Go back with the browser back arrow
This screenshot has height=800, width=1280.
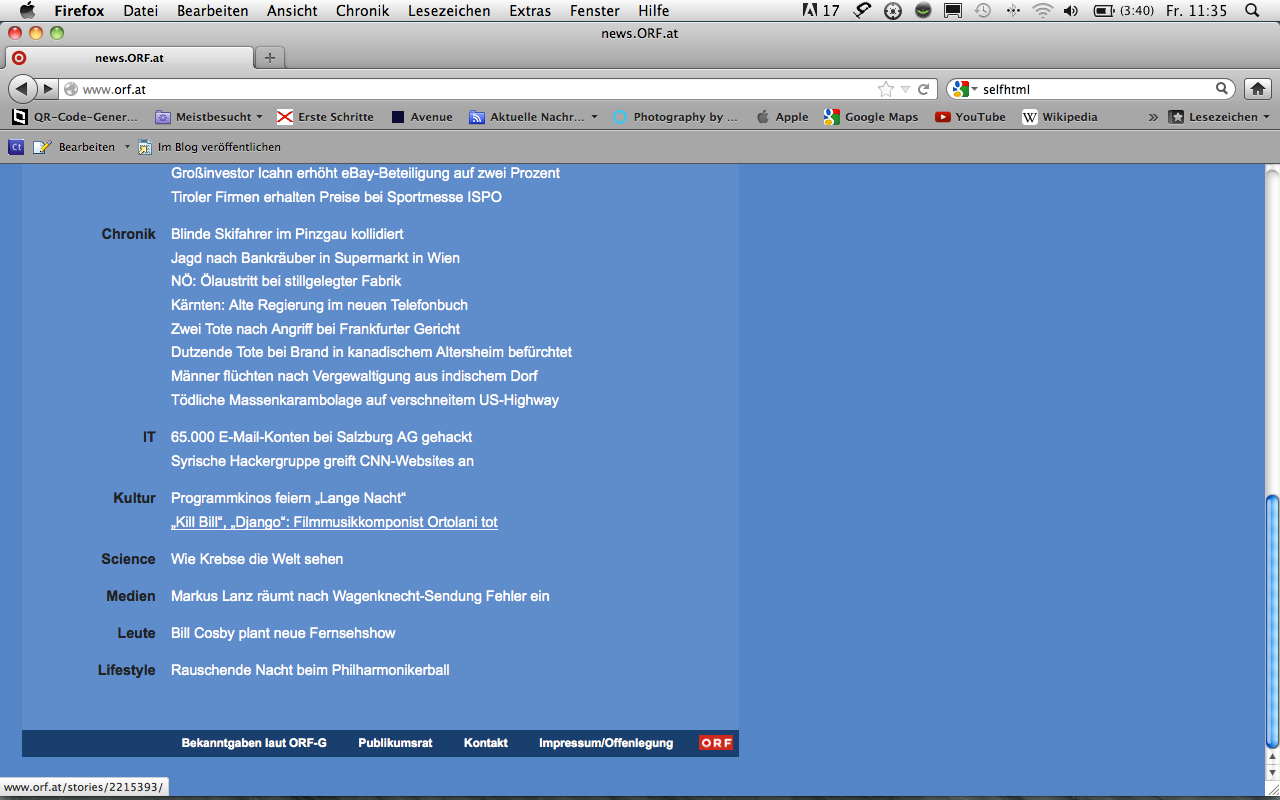(23, 89)
